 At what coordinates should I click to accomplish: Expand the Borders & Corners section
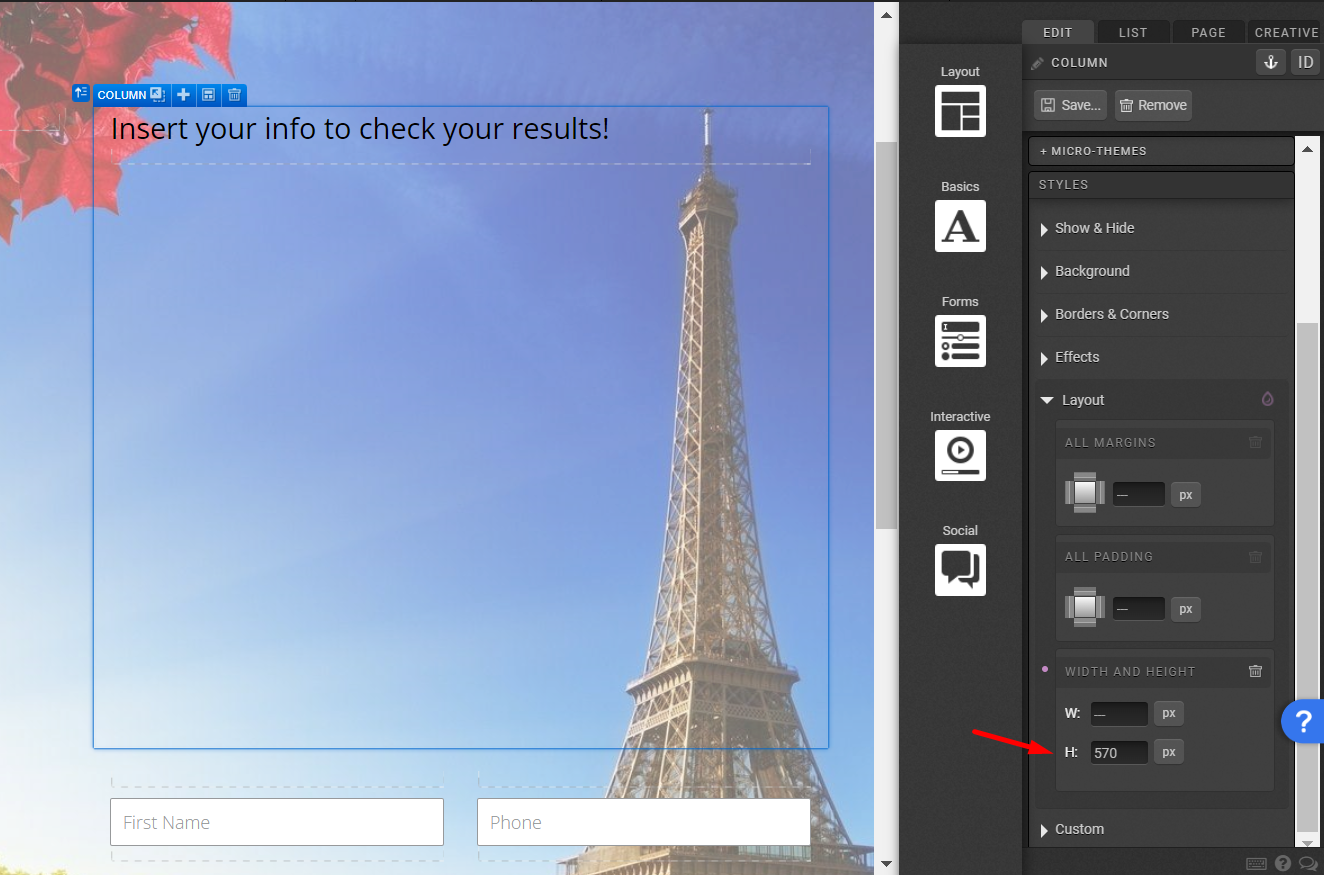pyautogui.click(x=1163, y=314)
